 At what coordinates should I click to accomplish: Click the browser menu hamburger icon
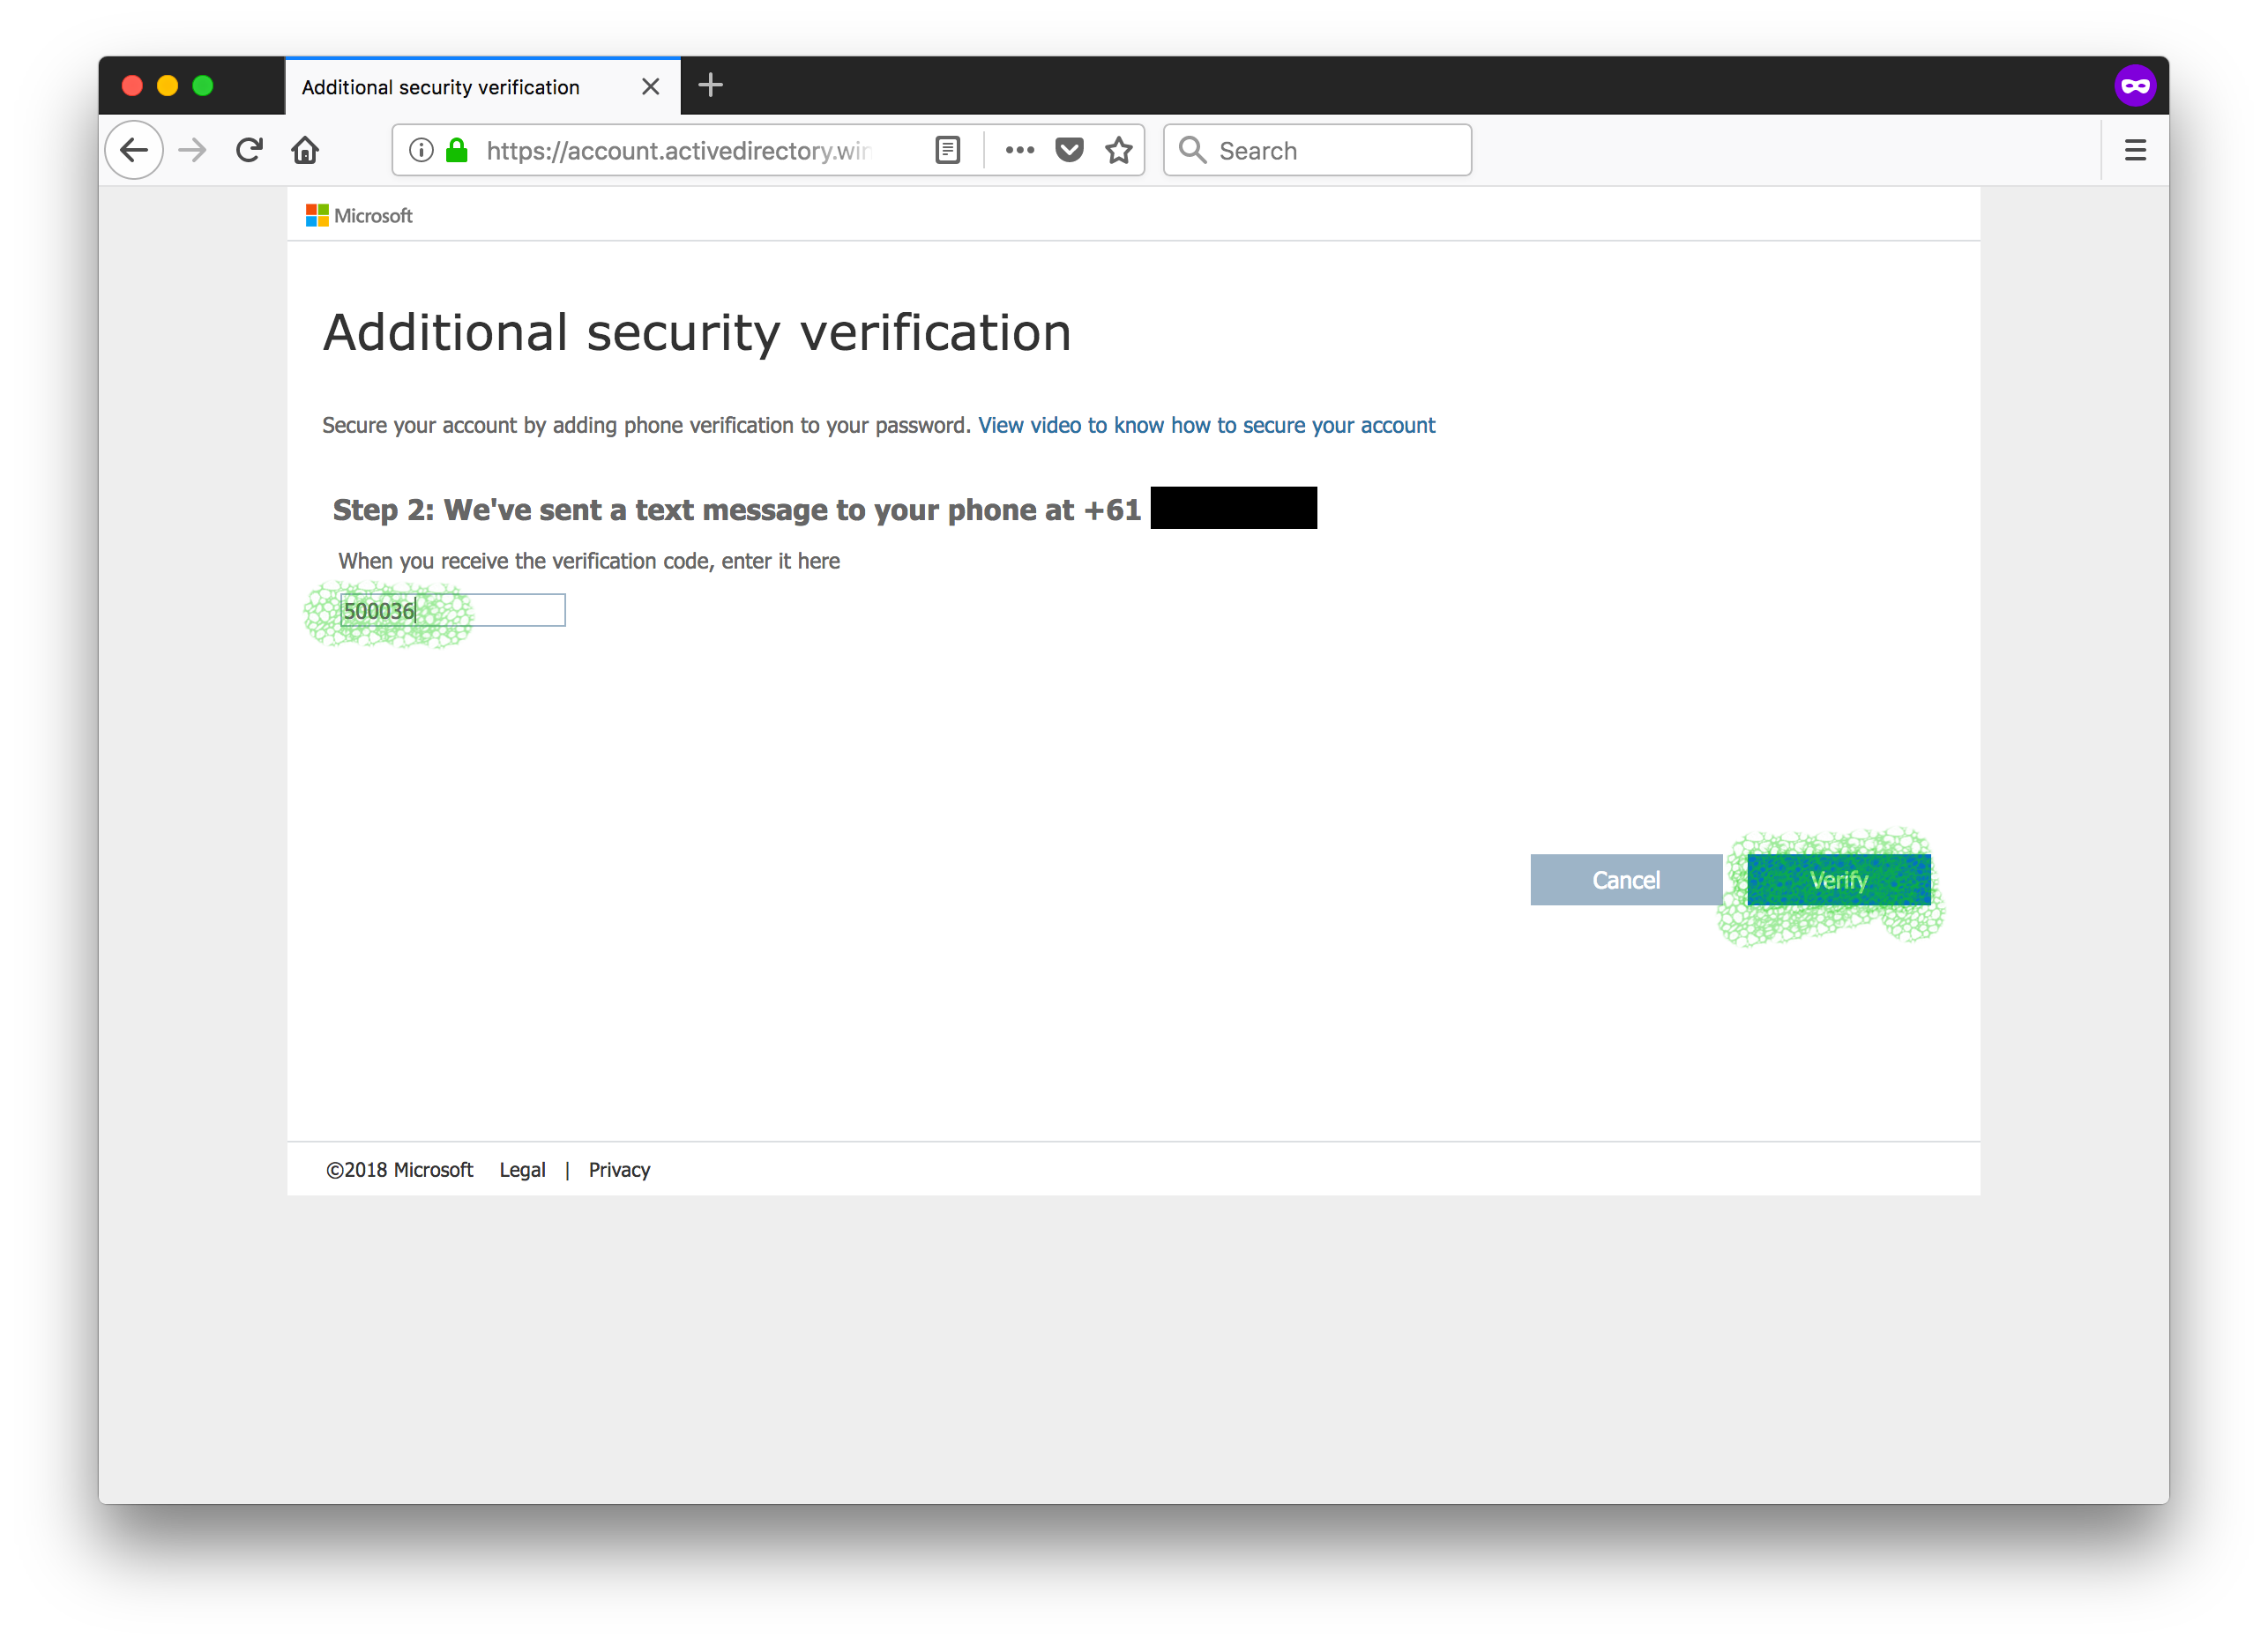2136,150
